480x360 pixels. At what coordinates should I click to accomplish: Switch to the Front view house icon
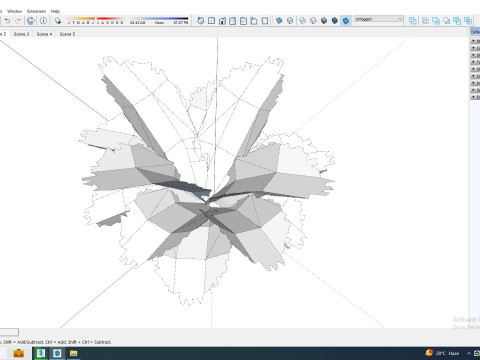click(222, 21)
